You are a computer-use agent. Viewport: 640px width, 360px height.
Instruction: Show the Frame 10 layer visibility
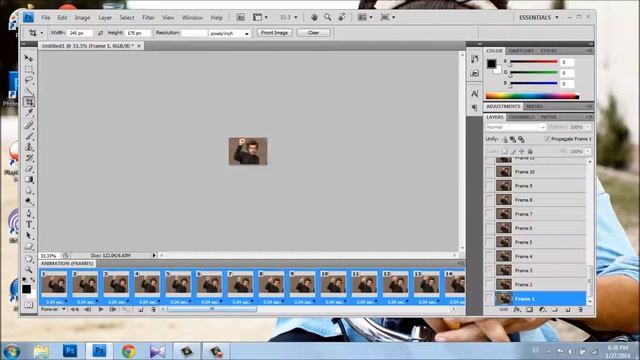click(489, 172)
